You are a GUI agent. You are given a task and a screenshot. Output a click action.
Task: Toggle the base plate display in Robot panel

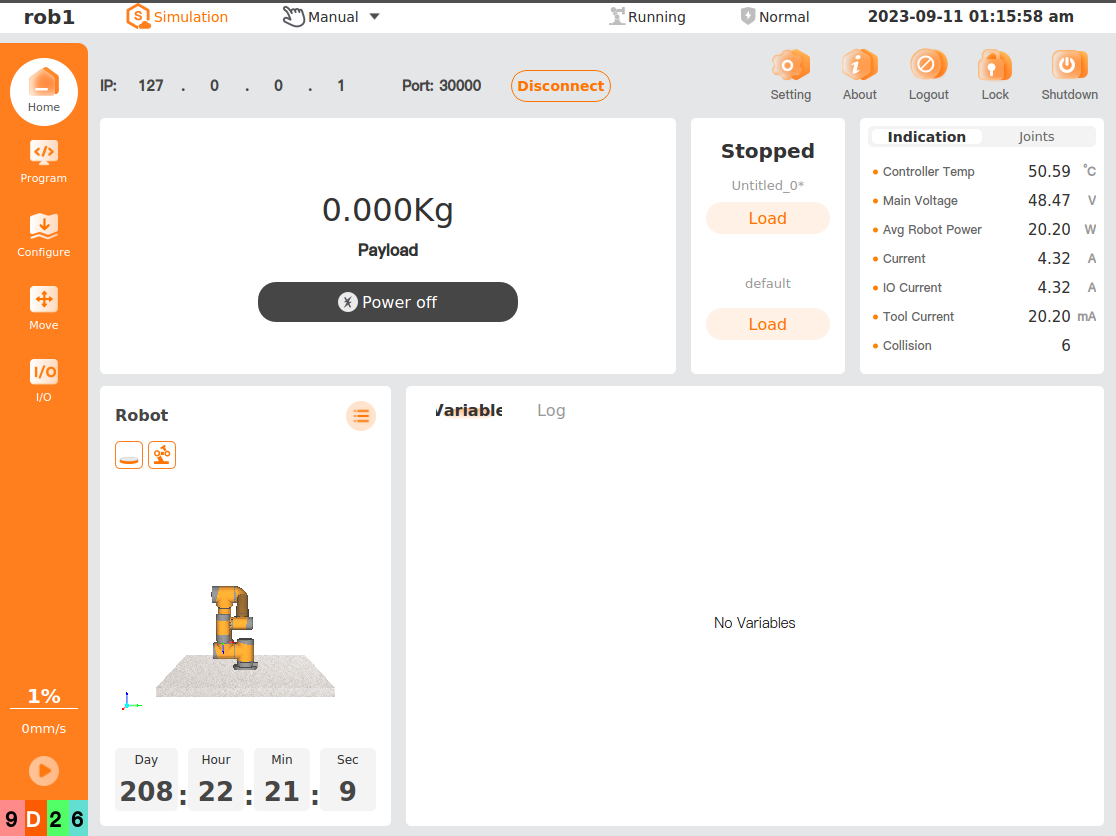128,455
